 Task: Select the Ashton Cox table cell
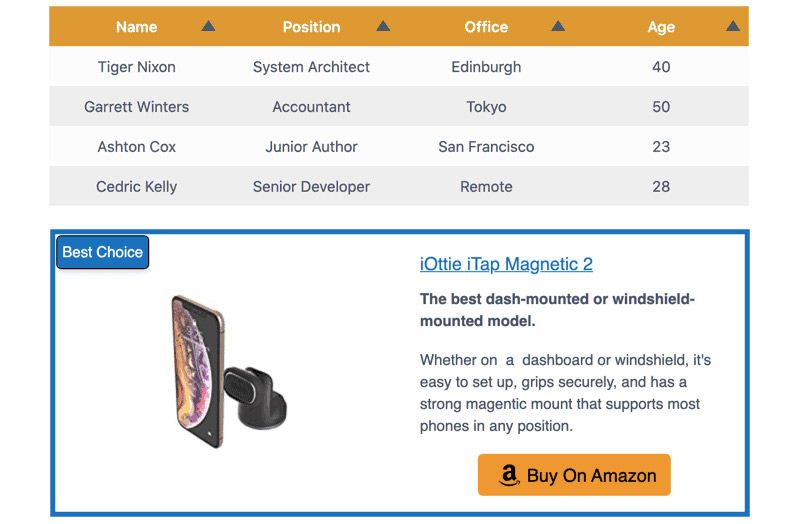click(x=137, y=146)
